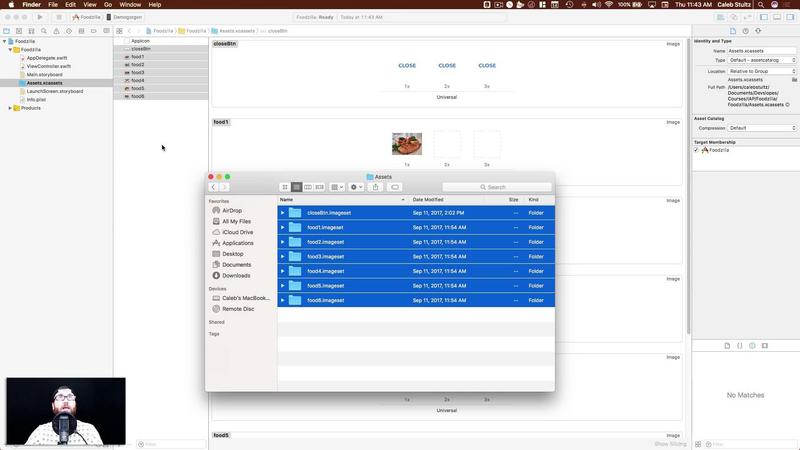Expand the Products group triangle
800x450 pixels.
click(x=10, y=108)
